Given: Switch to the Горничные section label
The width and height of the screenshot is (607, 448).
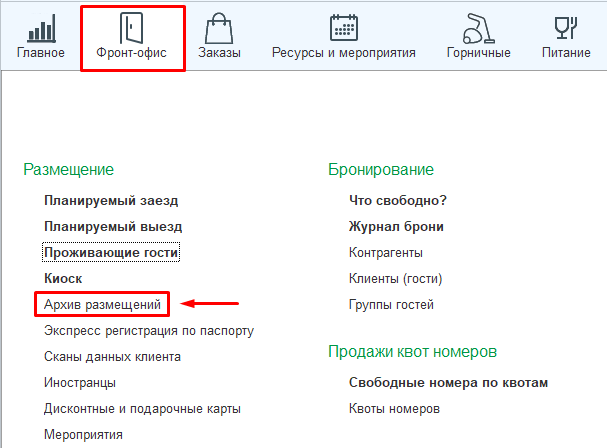Looking at the screenshot, I should pos(479,53).
